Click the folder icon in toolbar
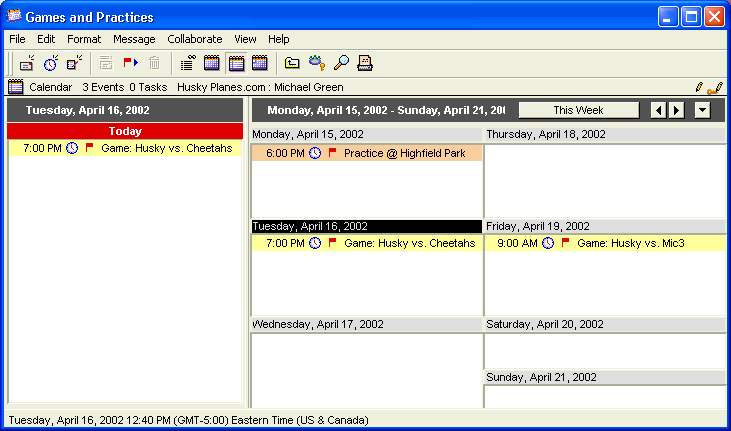731x431 pixels. 292,63
